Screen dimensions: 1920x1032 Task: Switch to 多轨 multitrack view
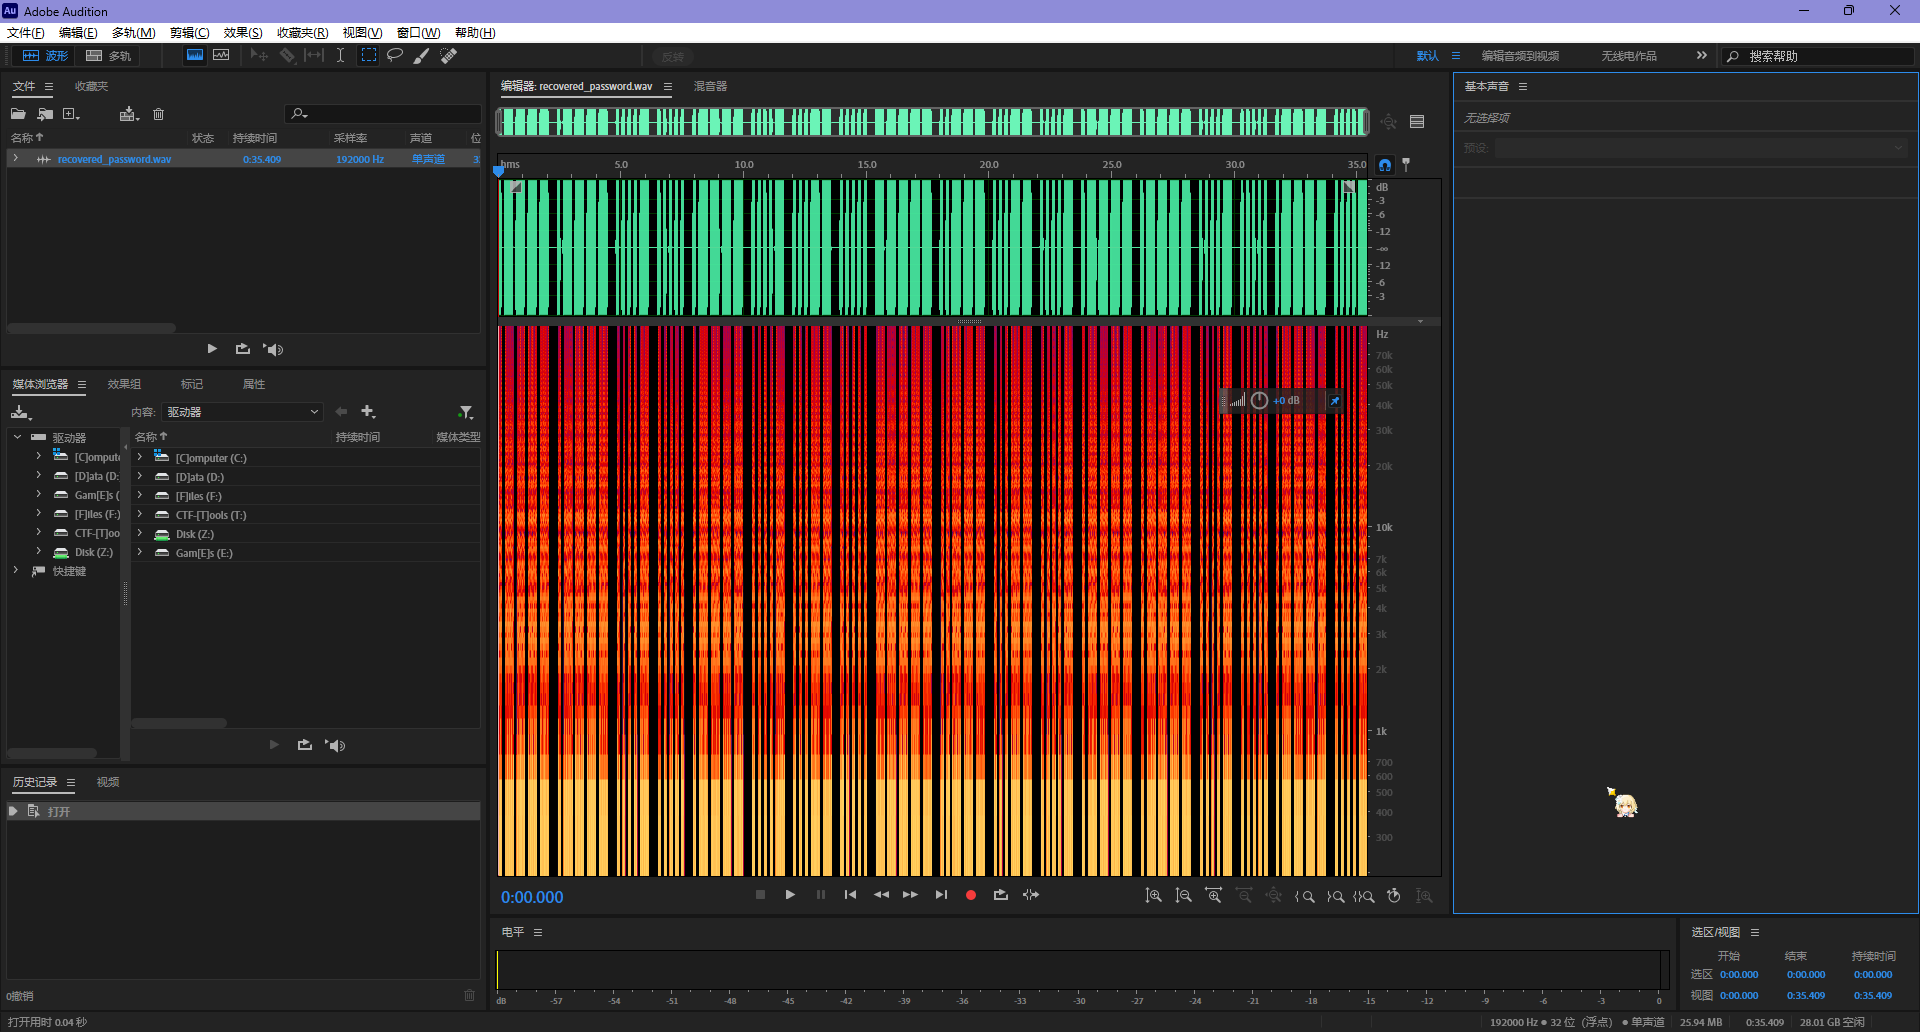[109, 56]
